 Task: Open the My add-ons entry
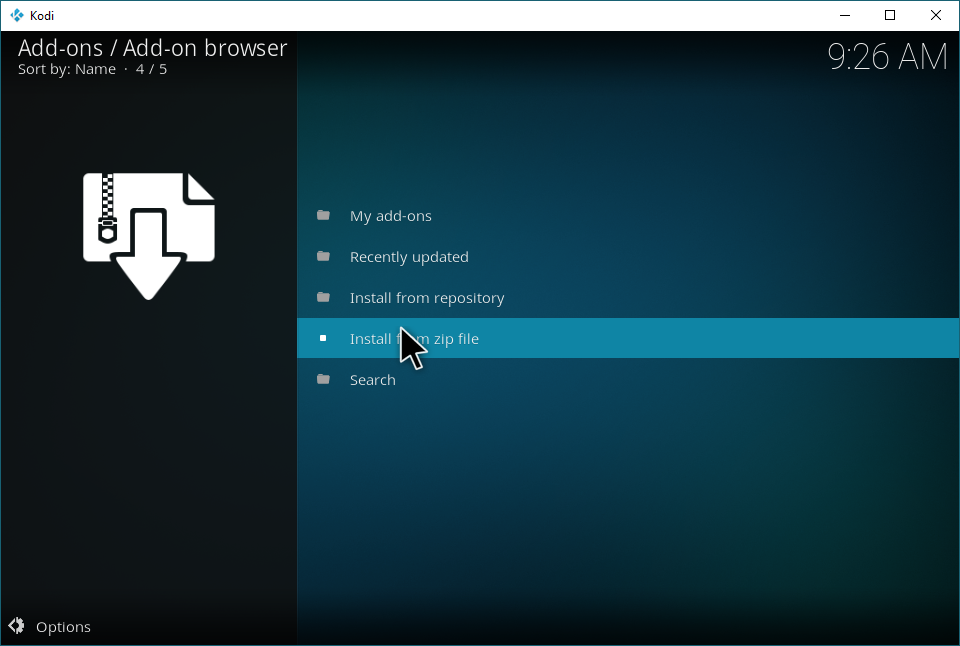click(x=390, y=216)
